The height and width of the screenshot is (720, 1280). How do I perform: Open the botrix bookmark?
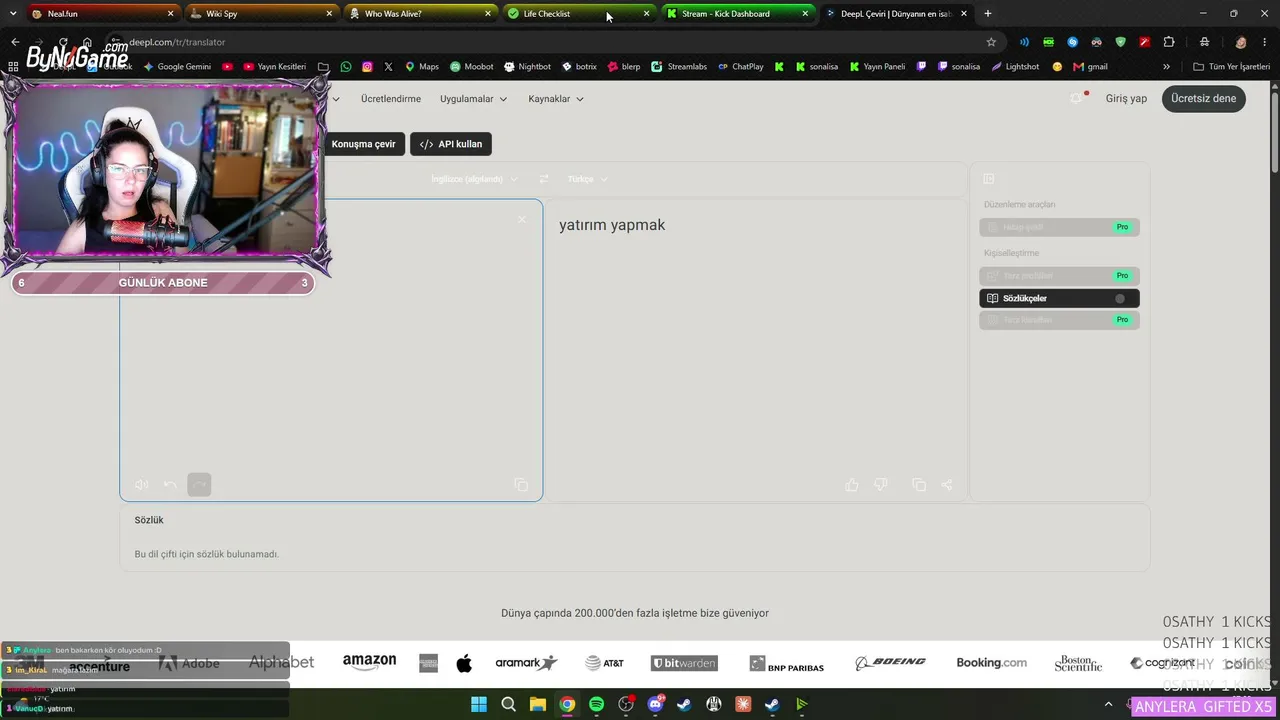click(x=579, y=67)
